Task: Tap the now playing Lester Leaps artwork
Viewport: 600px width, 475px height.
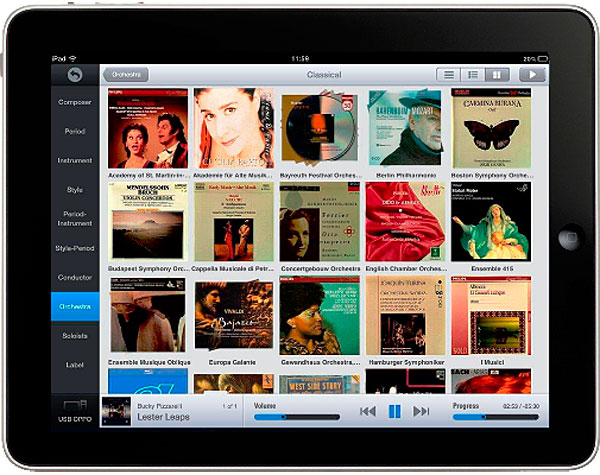Action: coord(116,411)
